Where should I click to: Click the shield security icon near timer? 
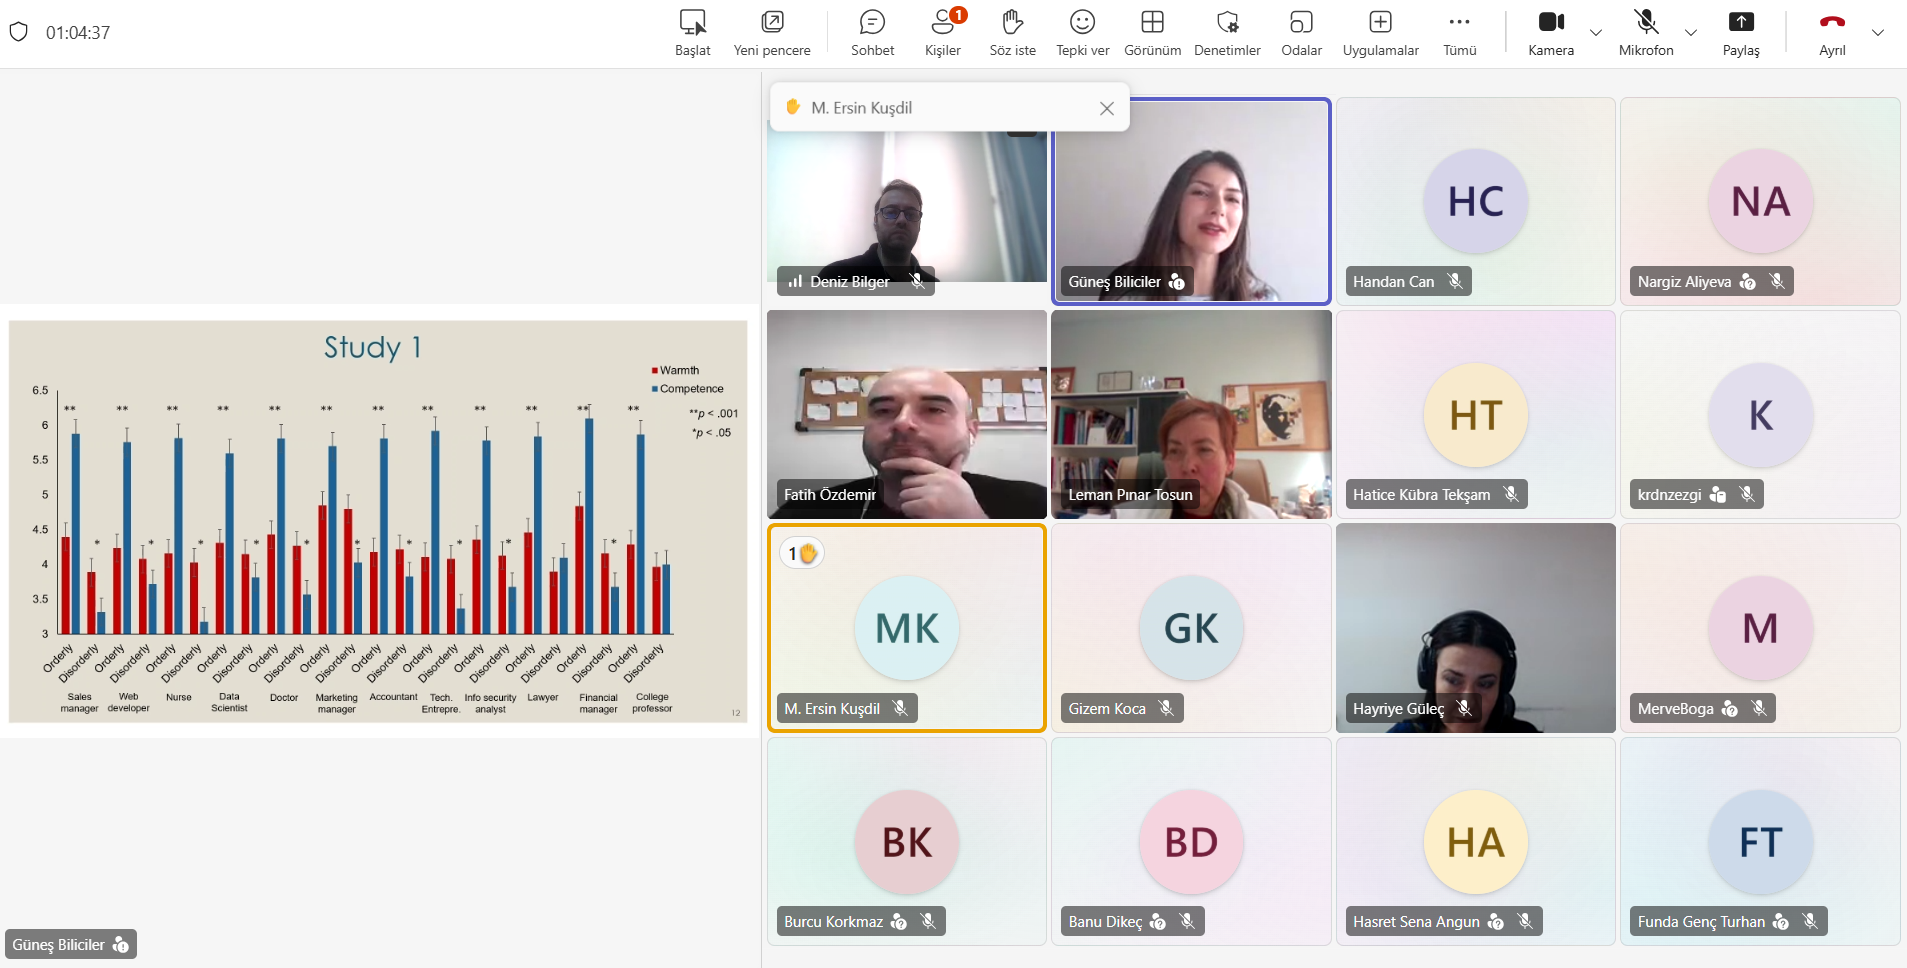click(18, 32)
